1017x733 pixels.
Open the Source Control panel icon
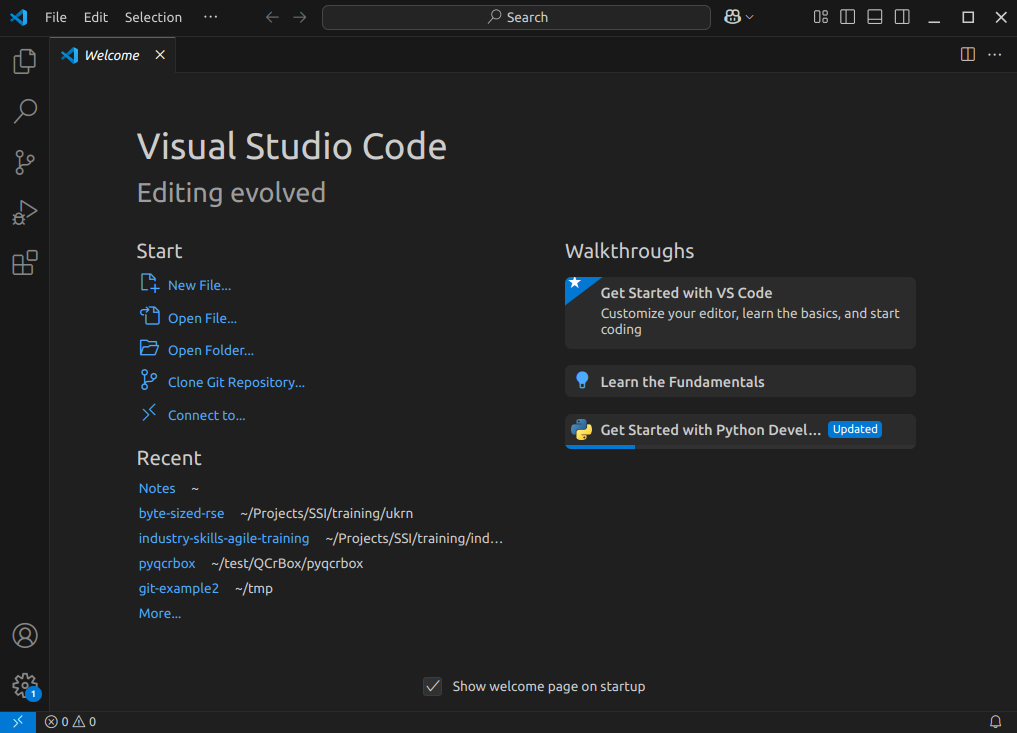tap(25, 162)
